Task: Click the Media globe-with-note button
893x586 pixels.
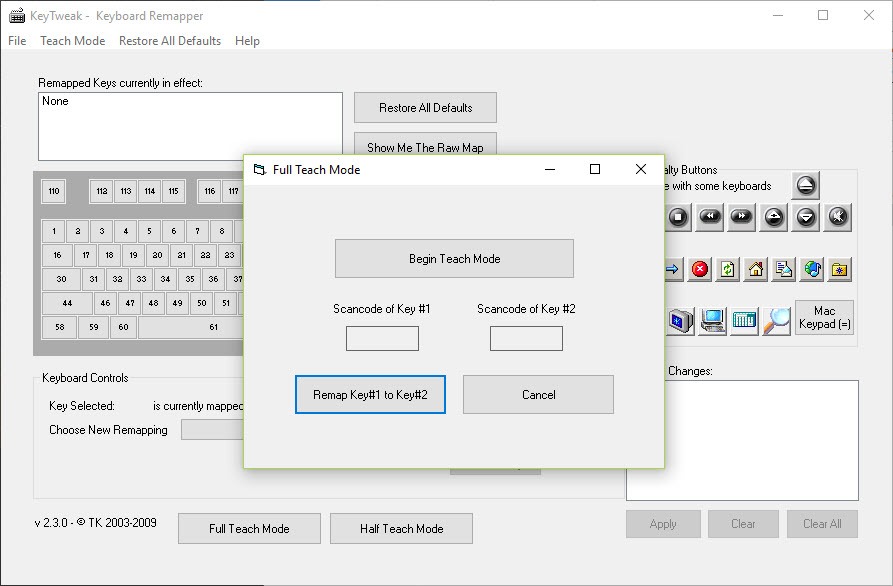Action: 812,269
